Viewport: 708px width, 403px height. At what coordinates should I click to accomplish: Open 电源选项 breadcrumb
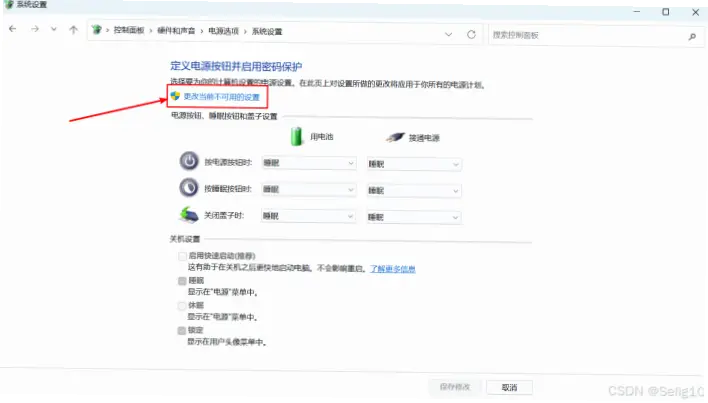224,32
